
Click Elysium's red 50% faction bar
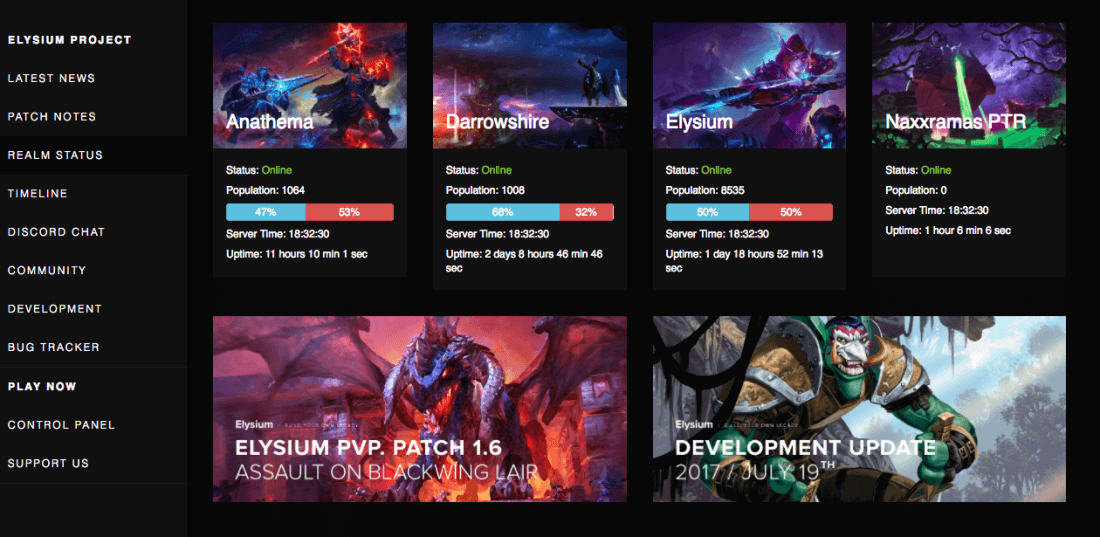pyautogui.click(x=791, y=212)
